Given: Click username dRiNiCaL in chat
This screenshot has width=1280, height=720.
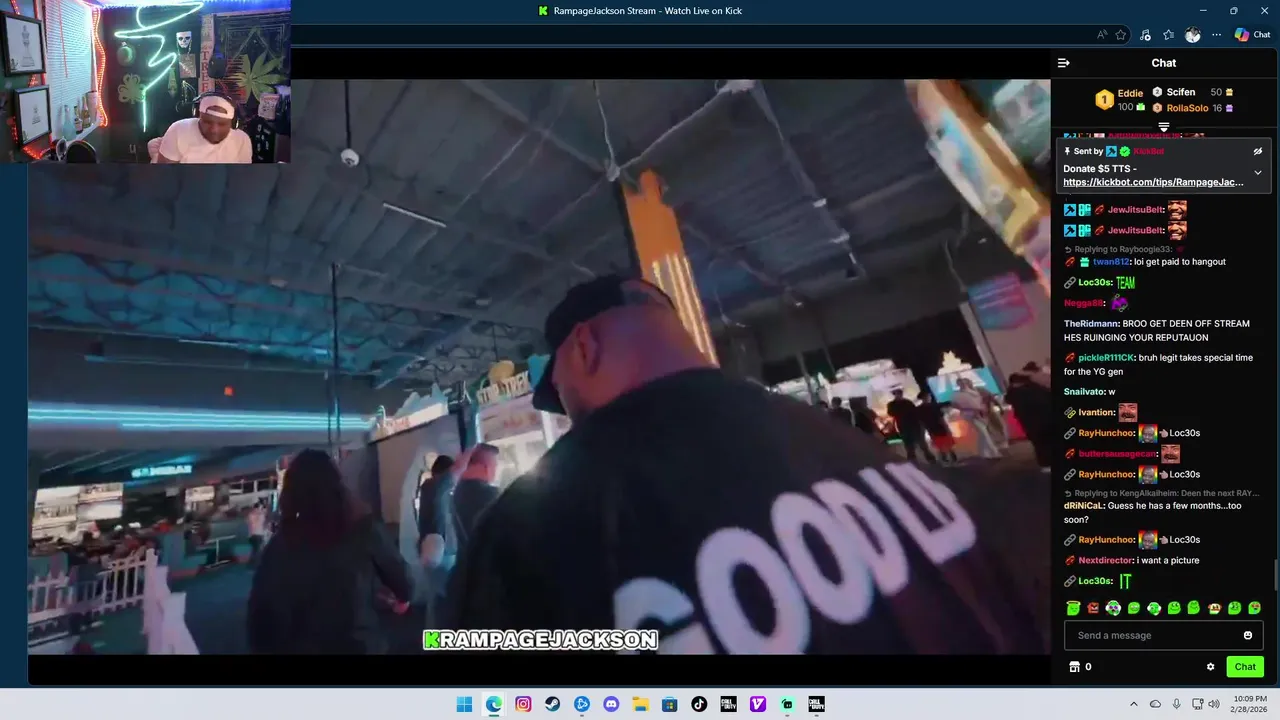Looking at the screenshot, I should click(1083, 506).
